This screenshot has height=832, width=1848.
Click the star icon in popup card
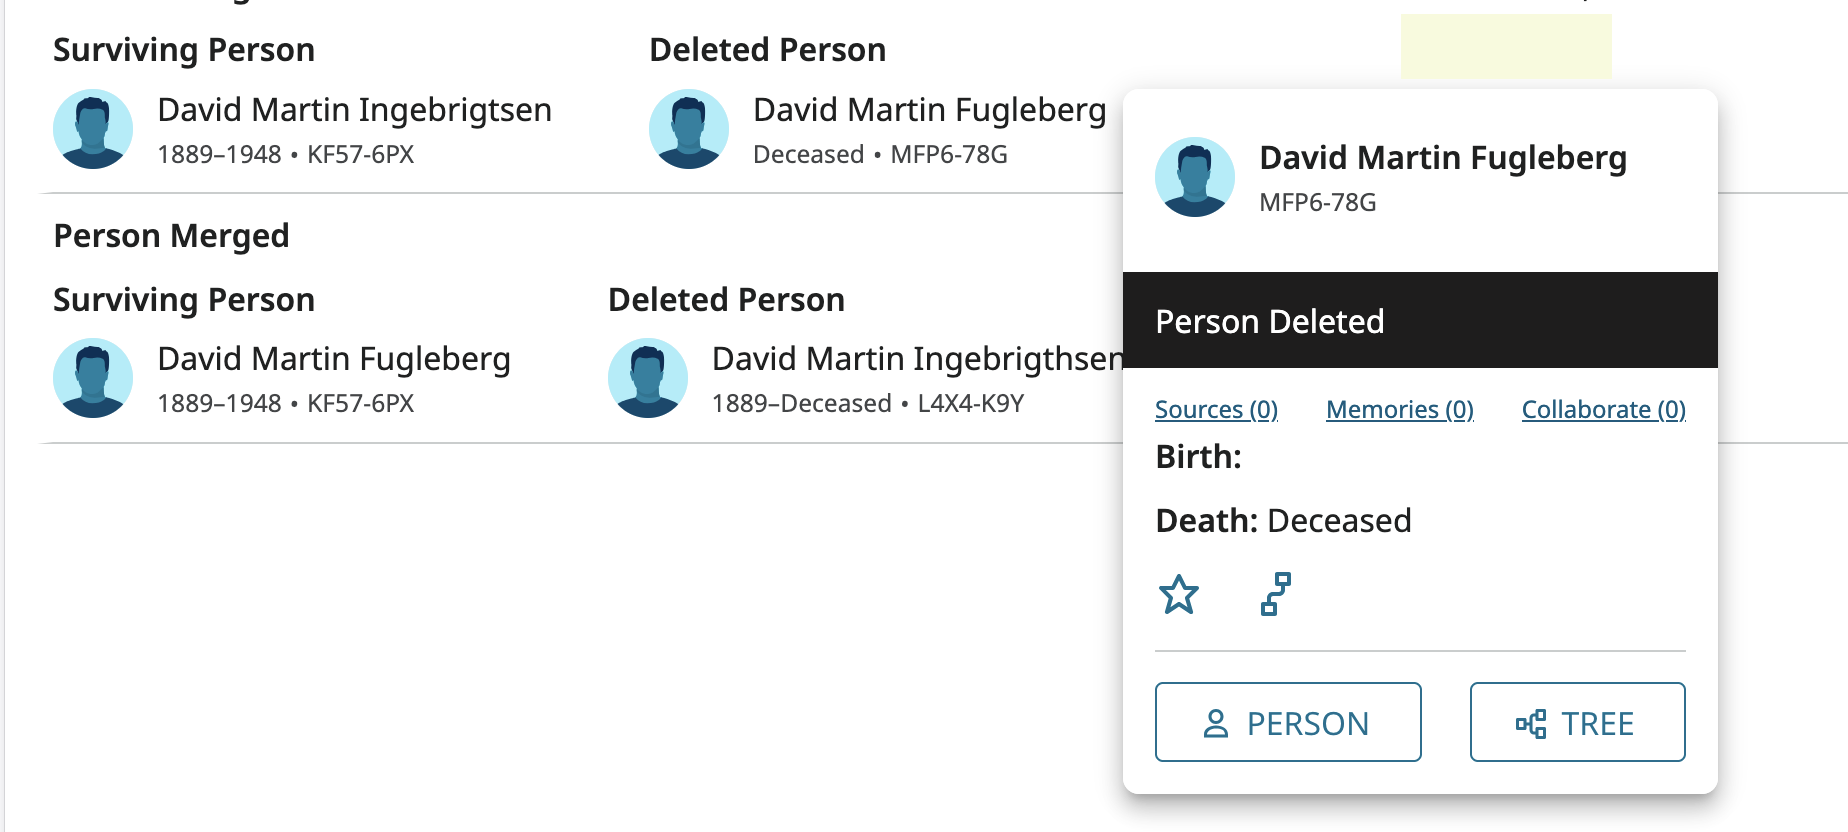(x=1179, y=594)
